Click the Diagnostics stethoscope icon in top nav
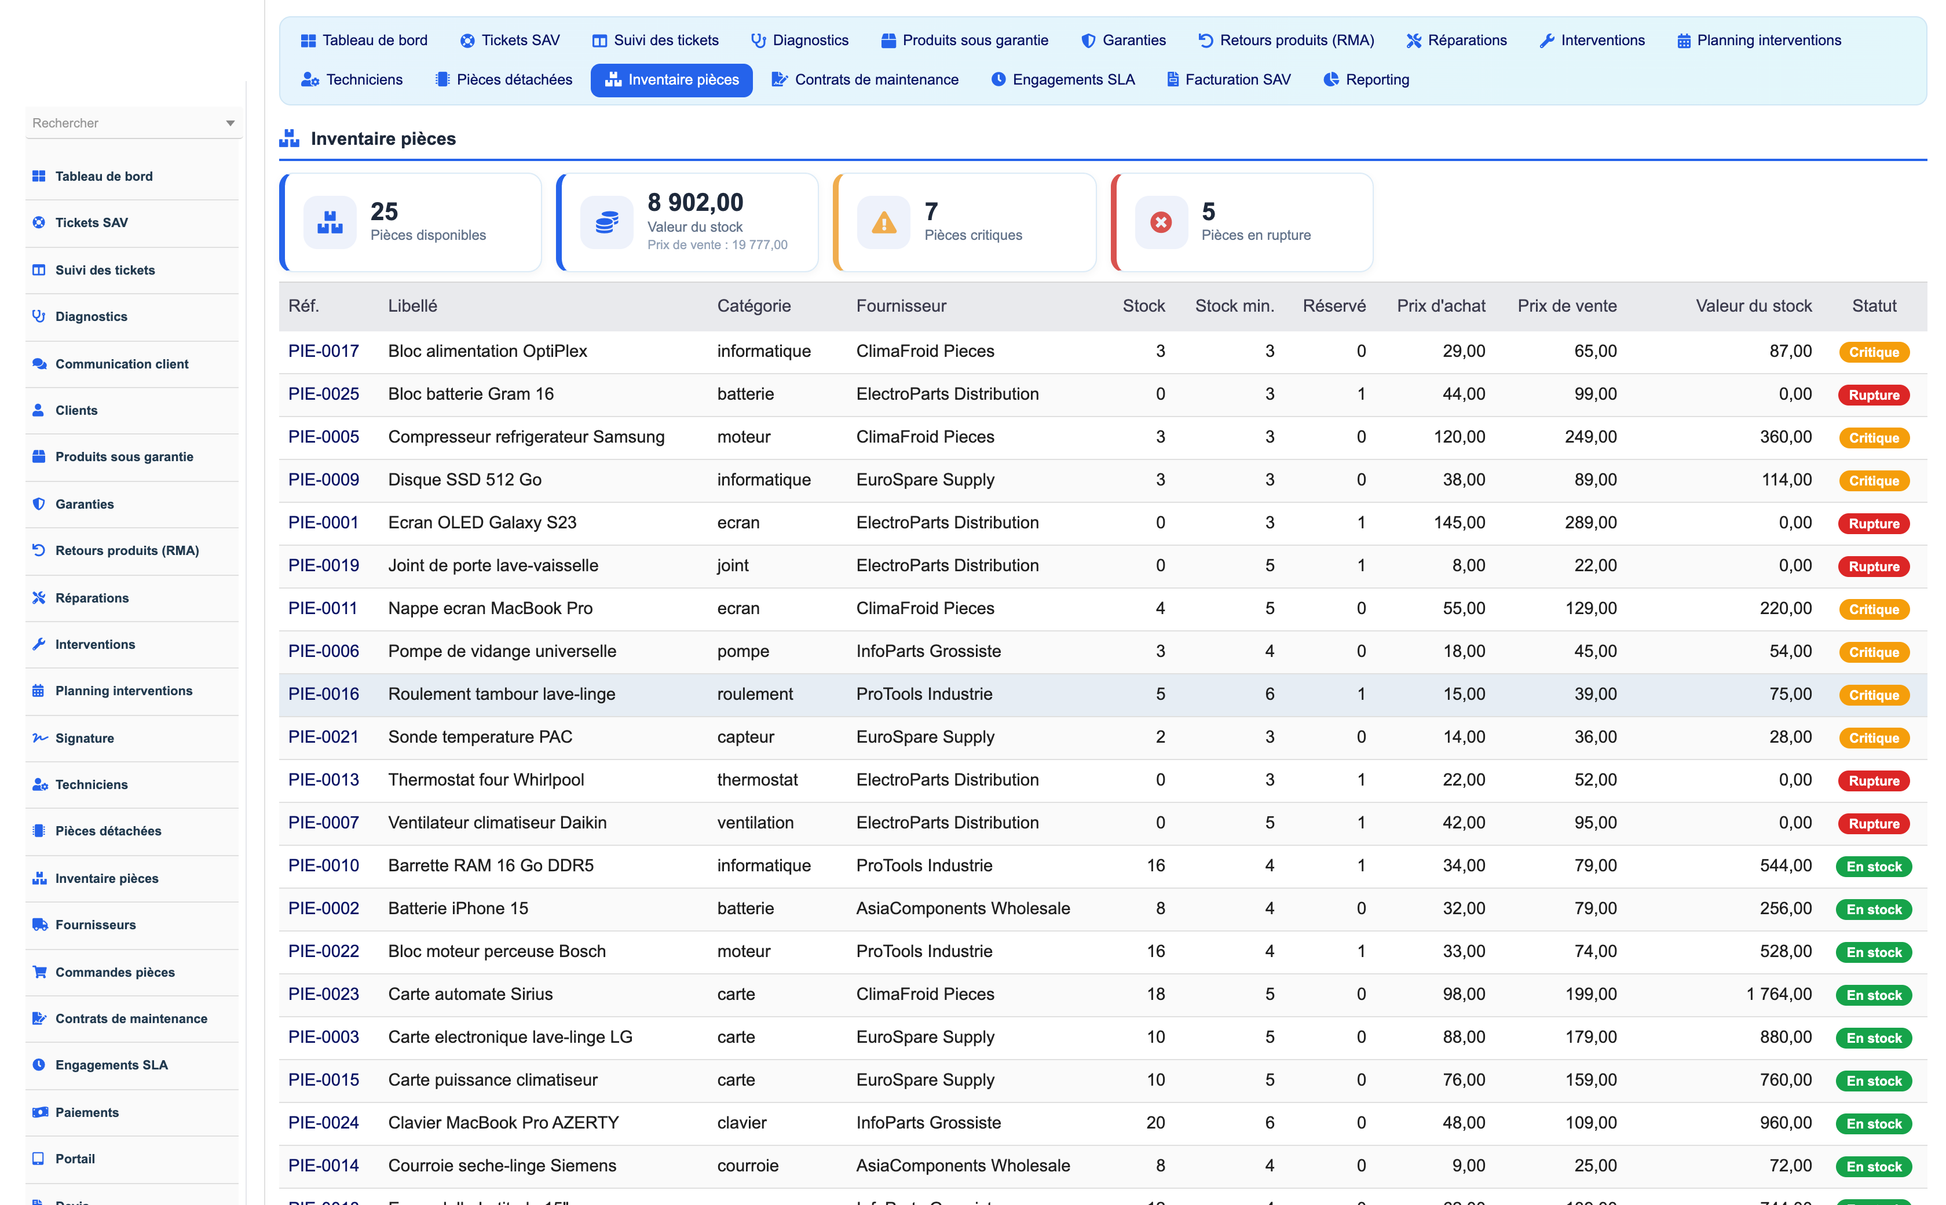The image size is (1946, 1205). point(758,41)
